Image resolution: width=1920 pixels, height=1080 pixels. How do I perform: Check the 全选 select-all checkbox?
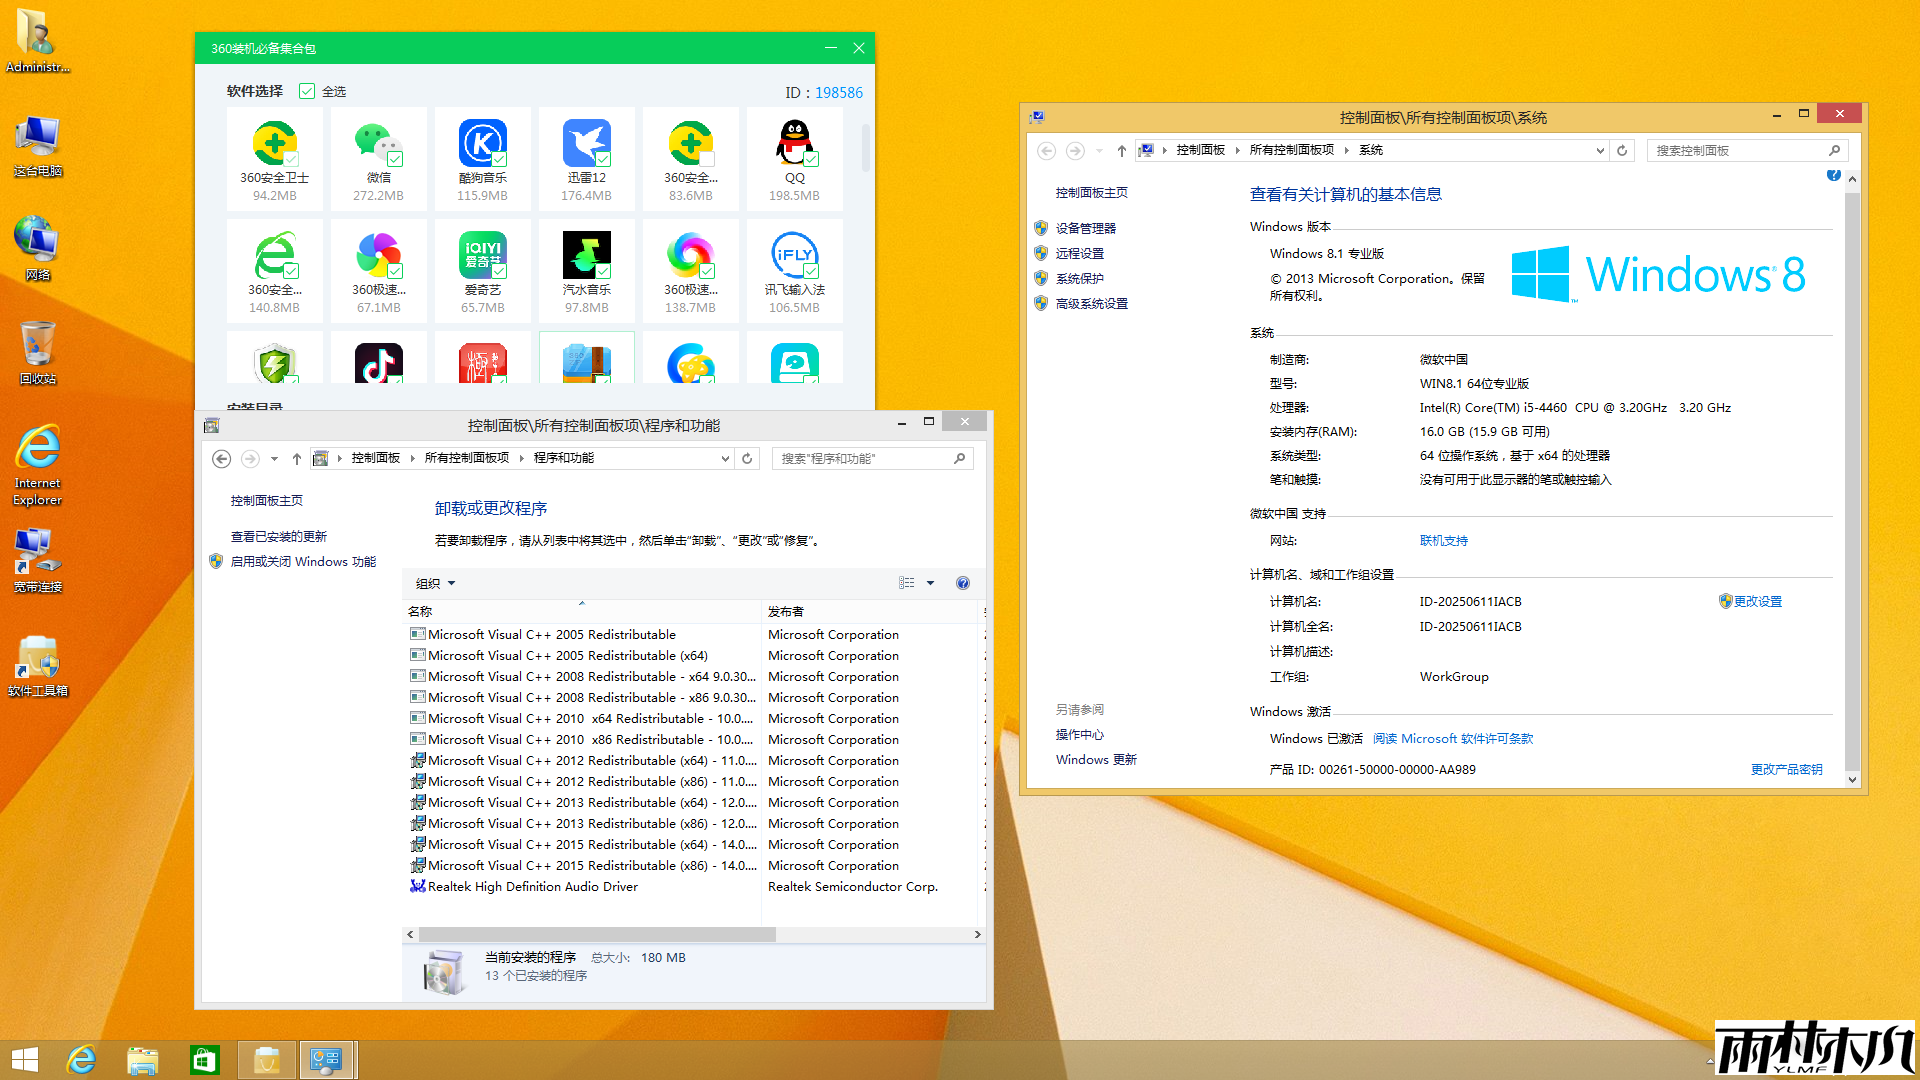tap(307, 91)
